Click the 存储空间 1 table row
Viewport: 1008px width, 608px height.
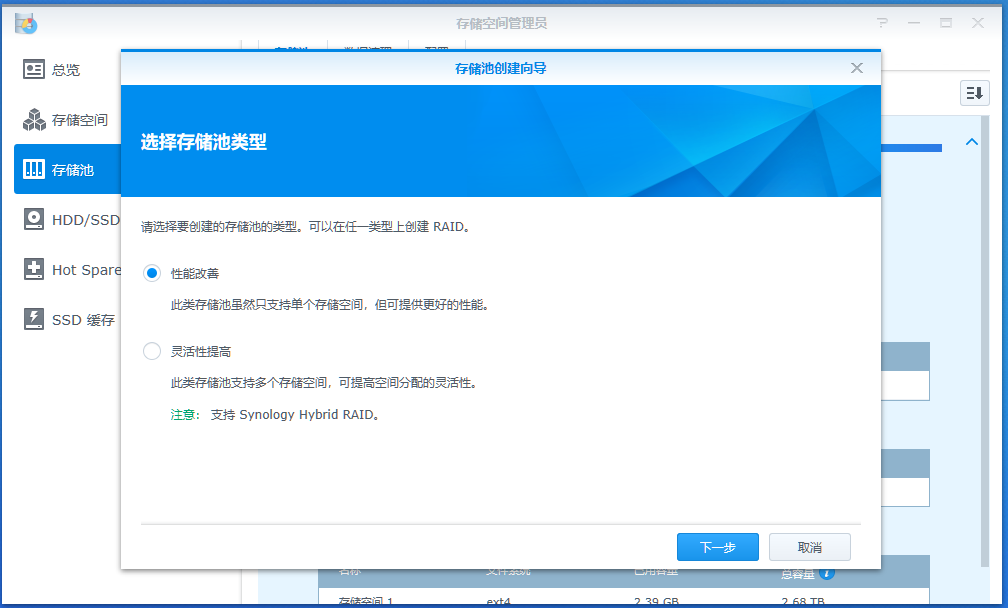pyautogui.click(x=624, y=600)
